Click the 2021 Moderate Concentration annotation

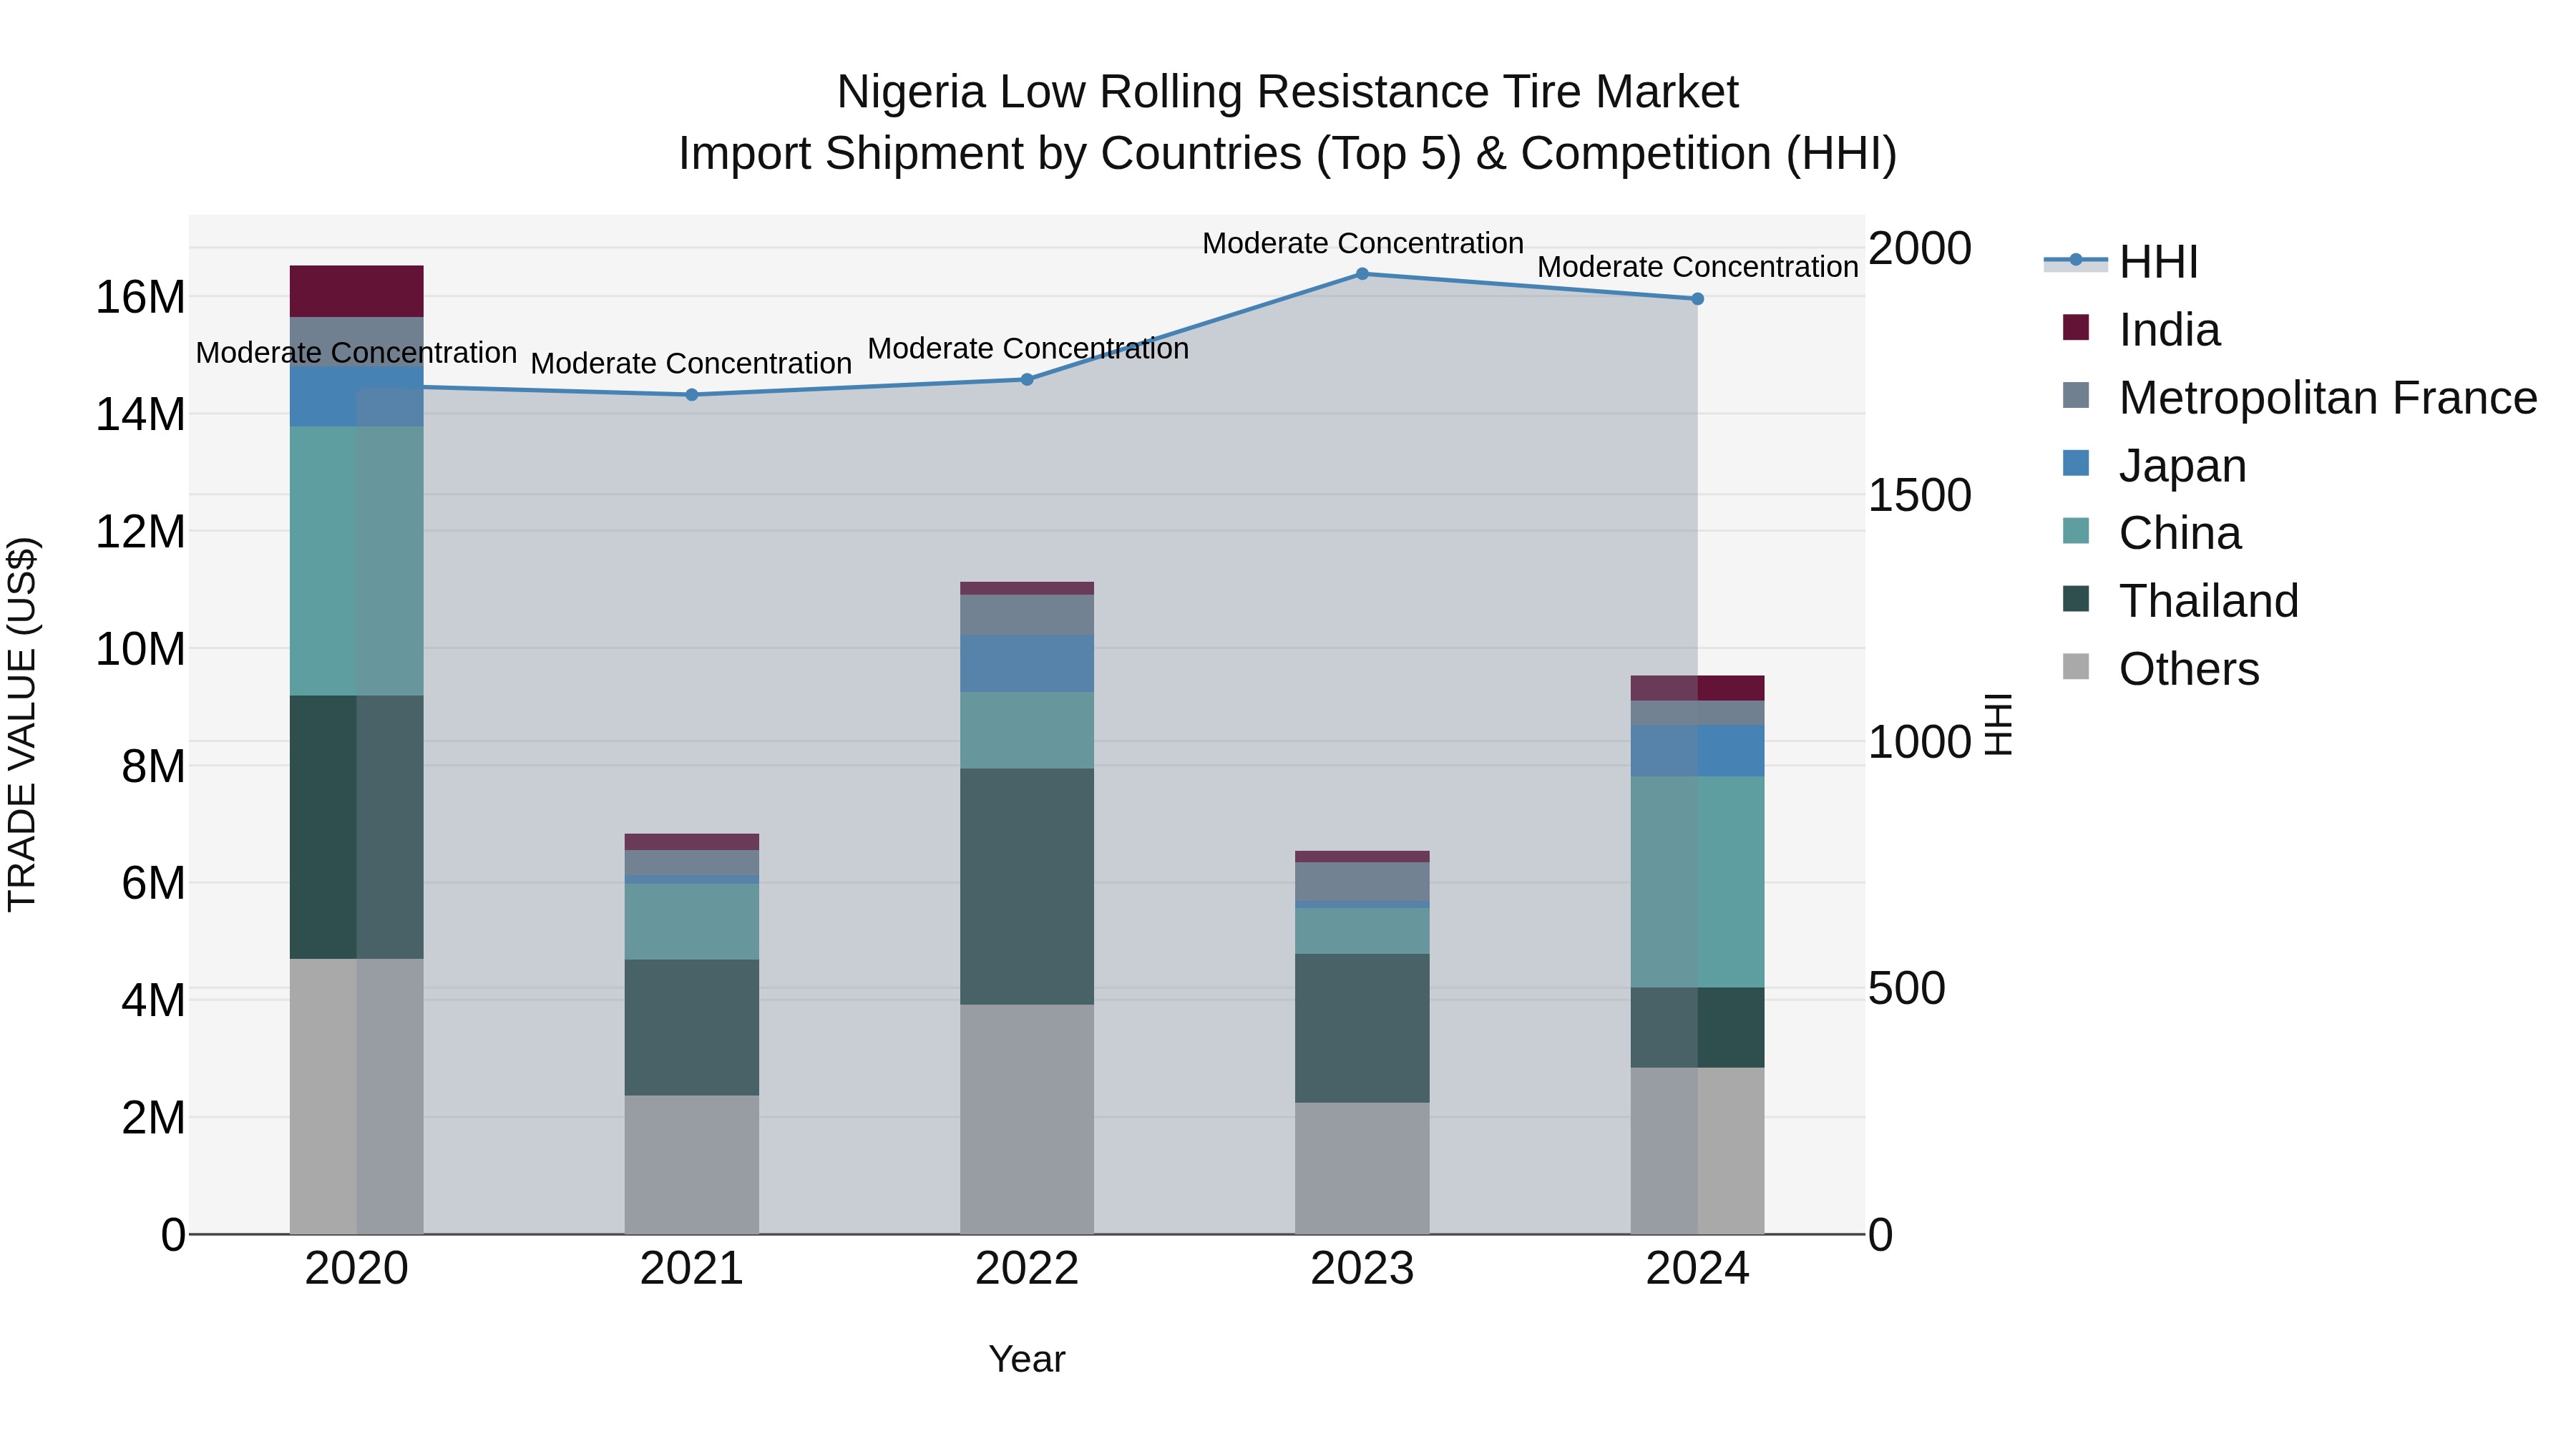691,363
